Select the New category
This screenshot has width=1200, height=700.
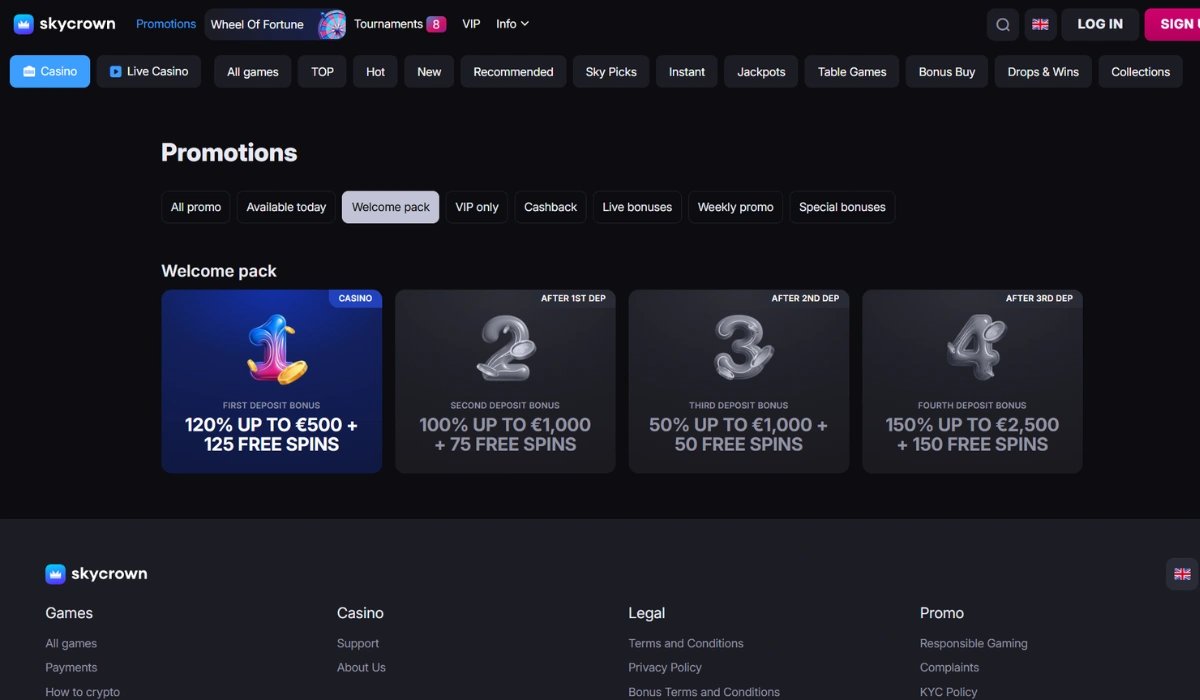429,72
